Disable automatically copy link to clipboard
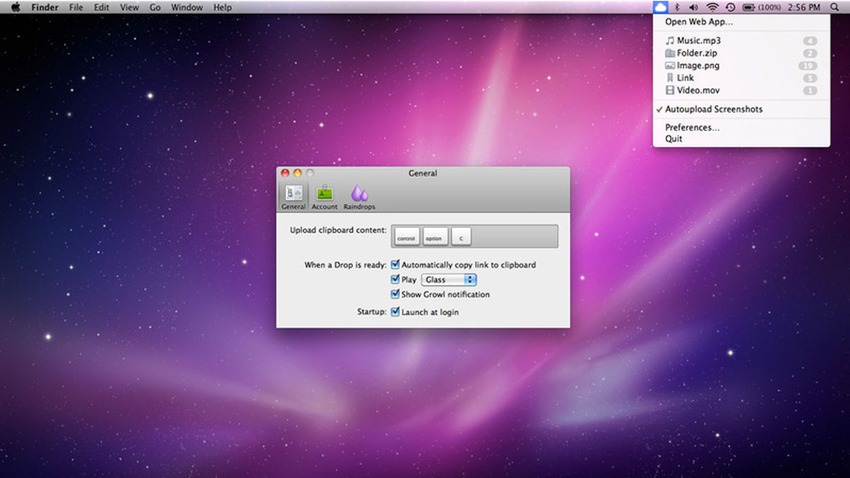The height and width of the screenshot is (478, 850). [396, 265]
